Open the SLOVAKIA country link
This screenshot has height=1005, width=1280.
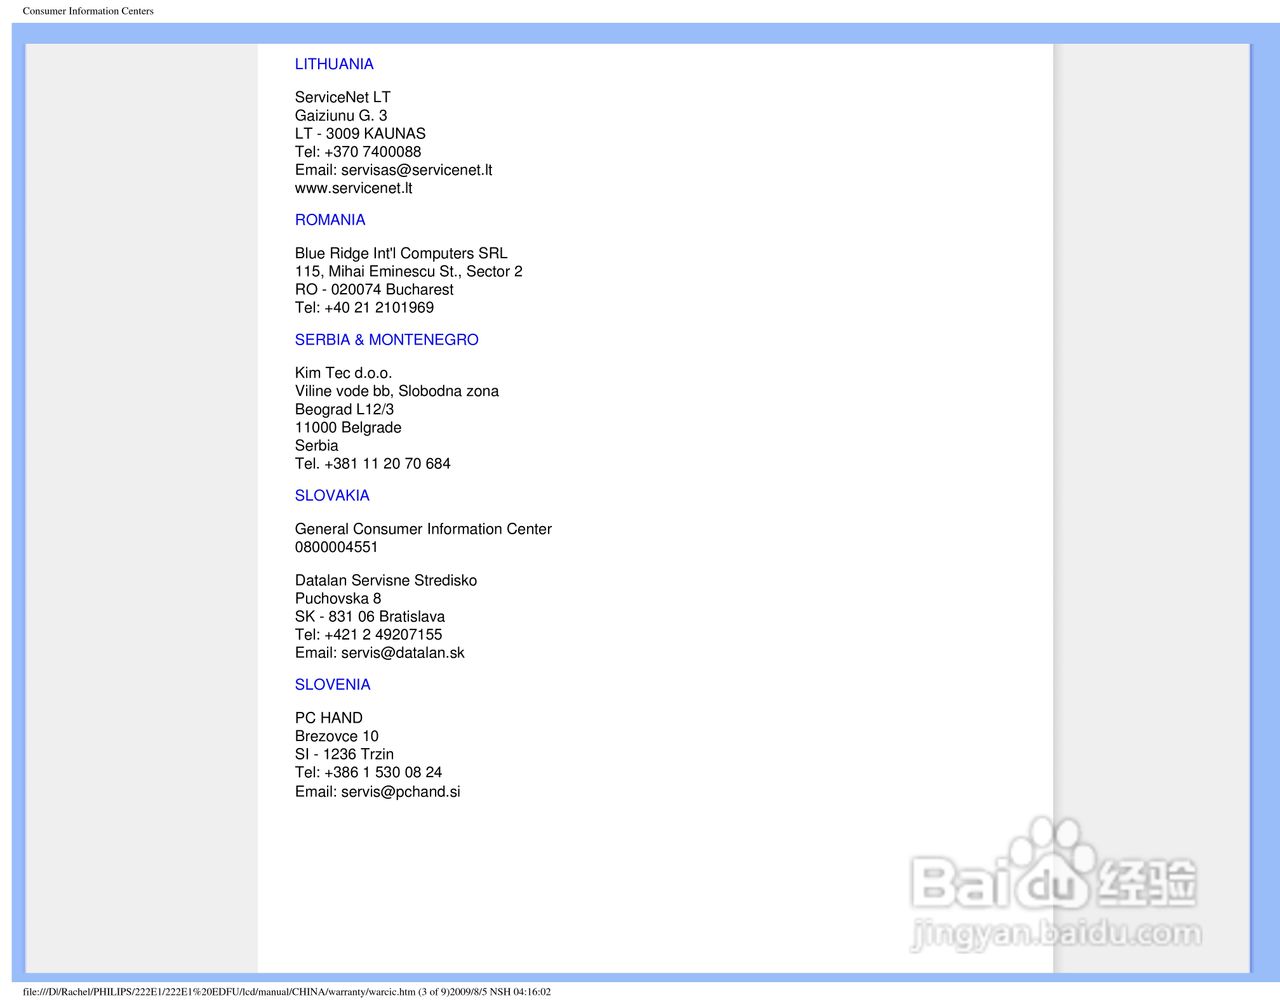point(332,496)
